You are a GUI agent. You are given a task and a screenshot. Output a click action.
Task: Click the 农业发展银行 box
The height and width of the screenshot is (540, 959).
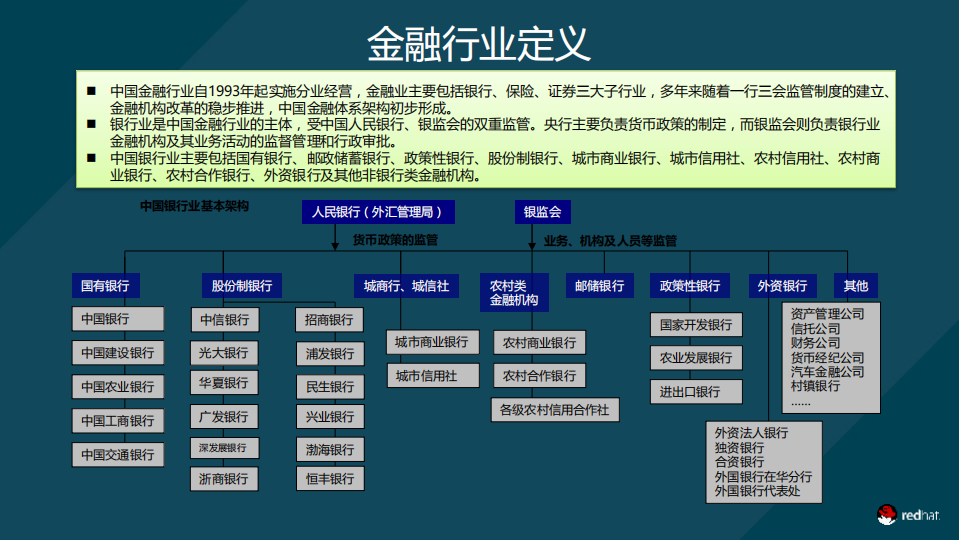click(696, 358)
